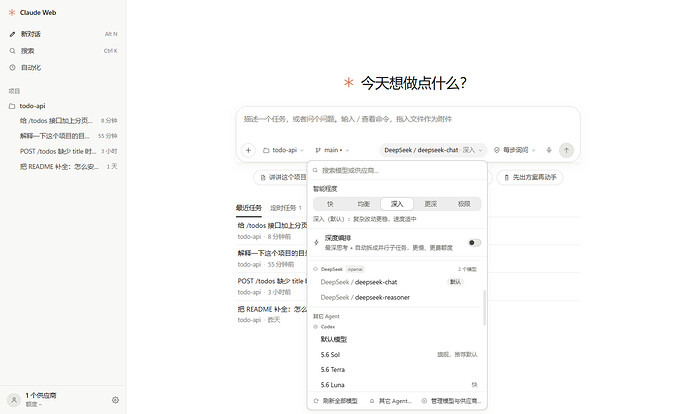Click the 其它 Agent... footer link
The height and width of the screenshot is (414, 690).
pos(390,401)
